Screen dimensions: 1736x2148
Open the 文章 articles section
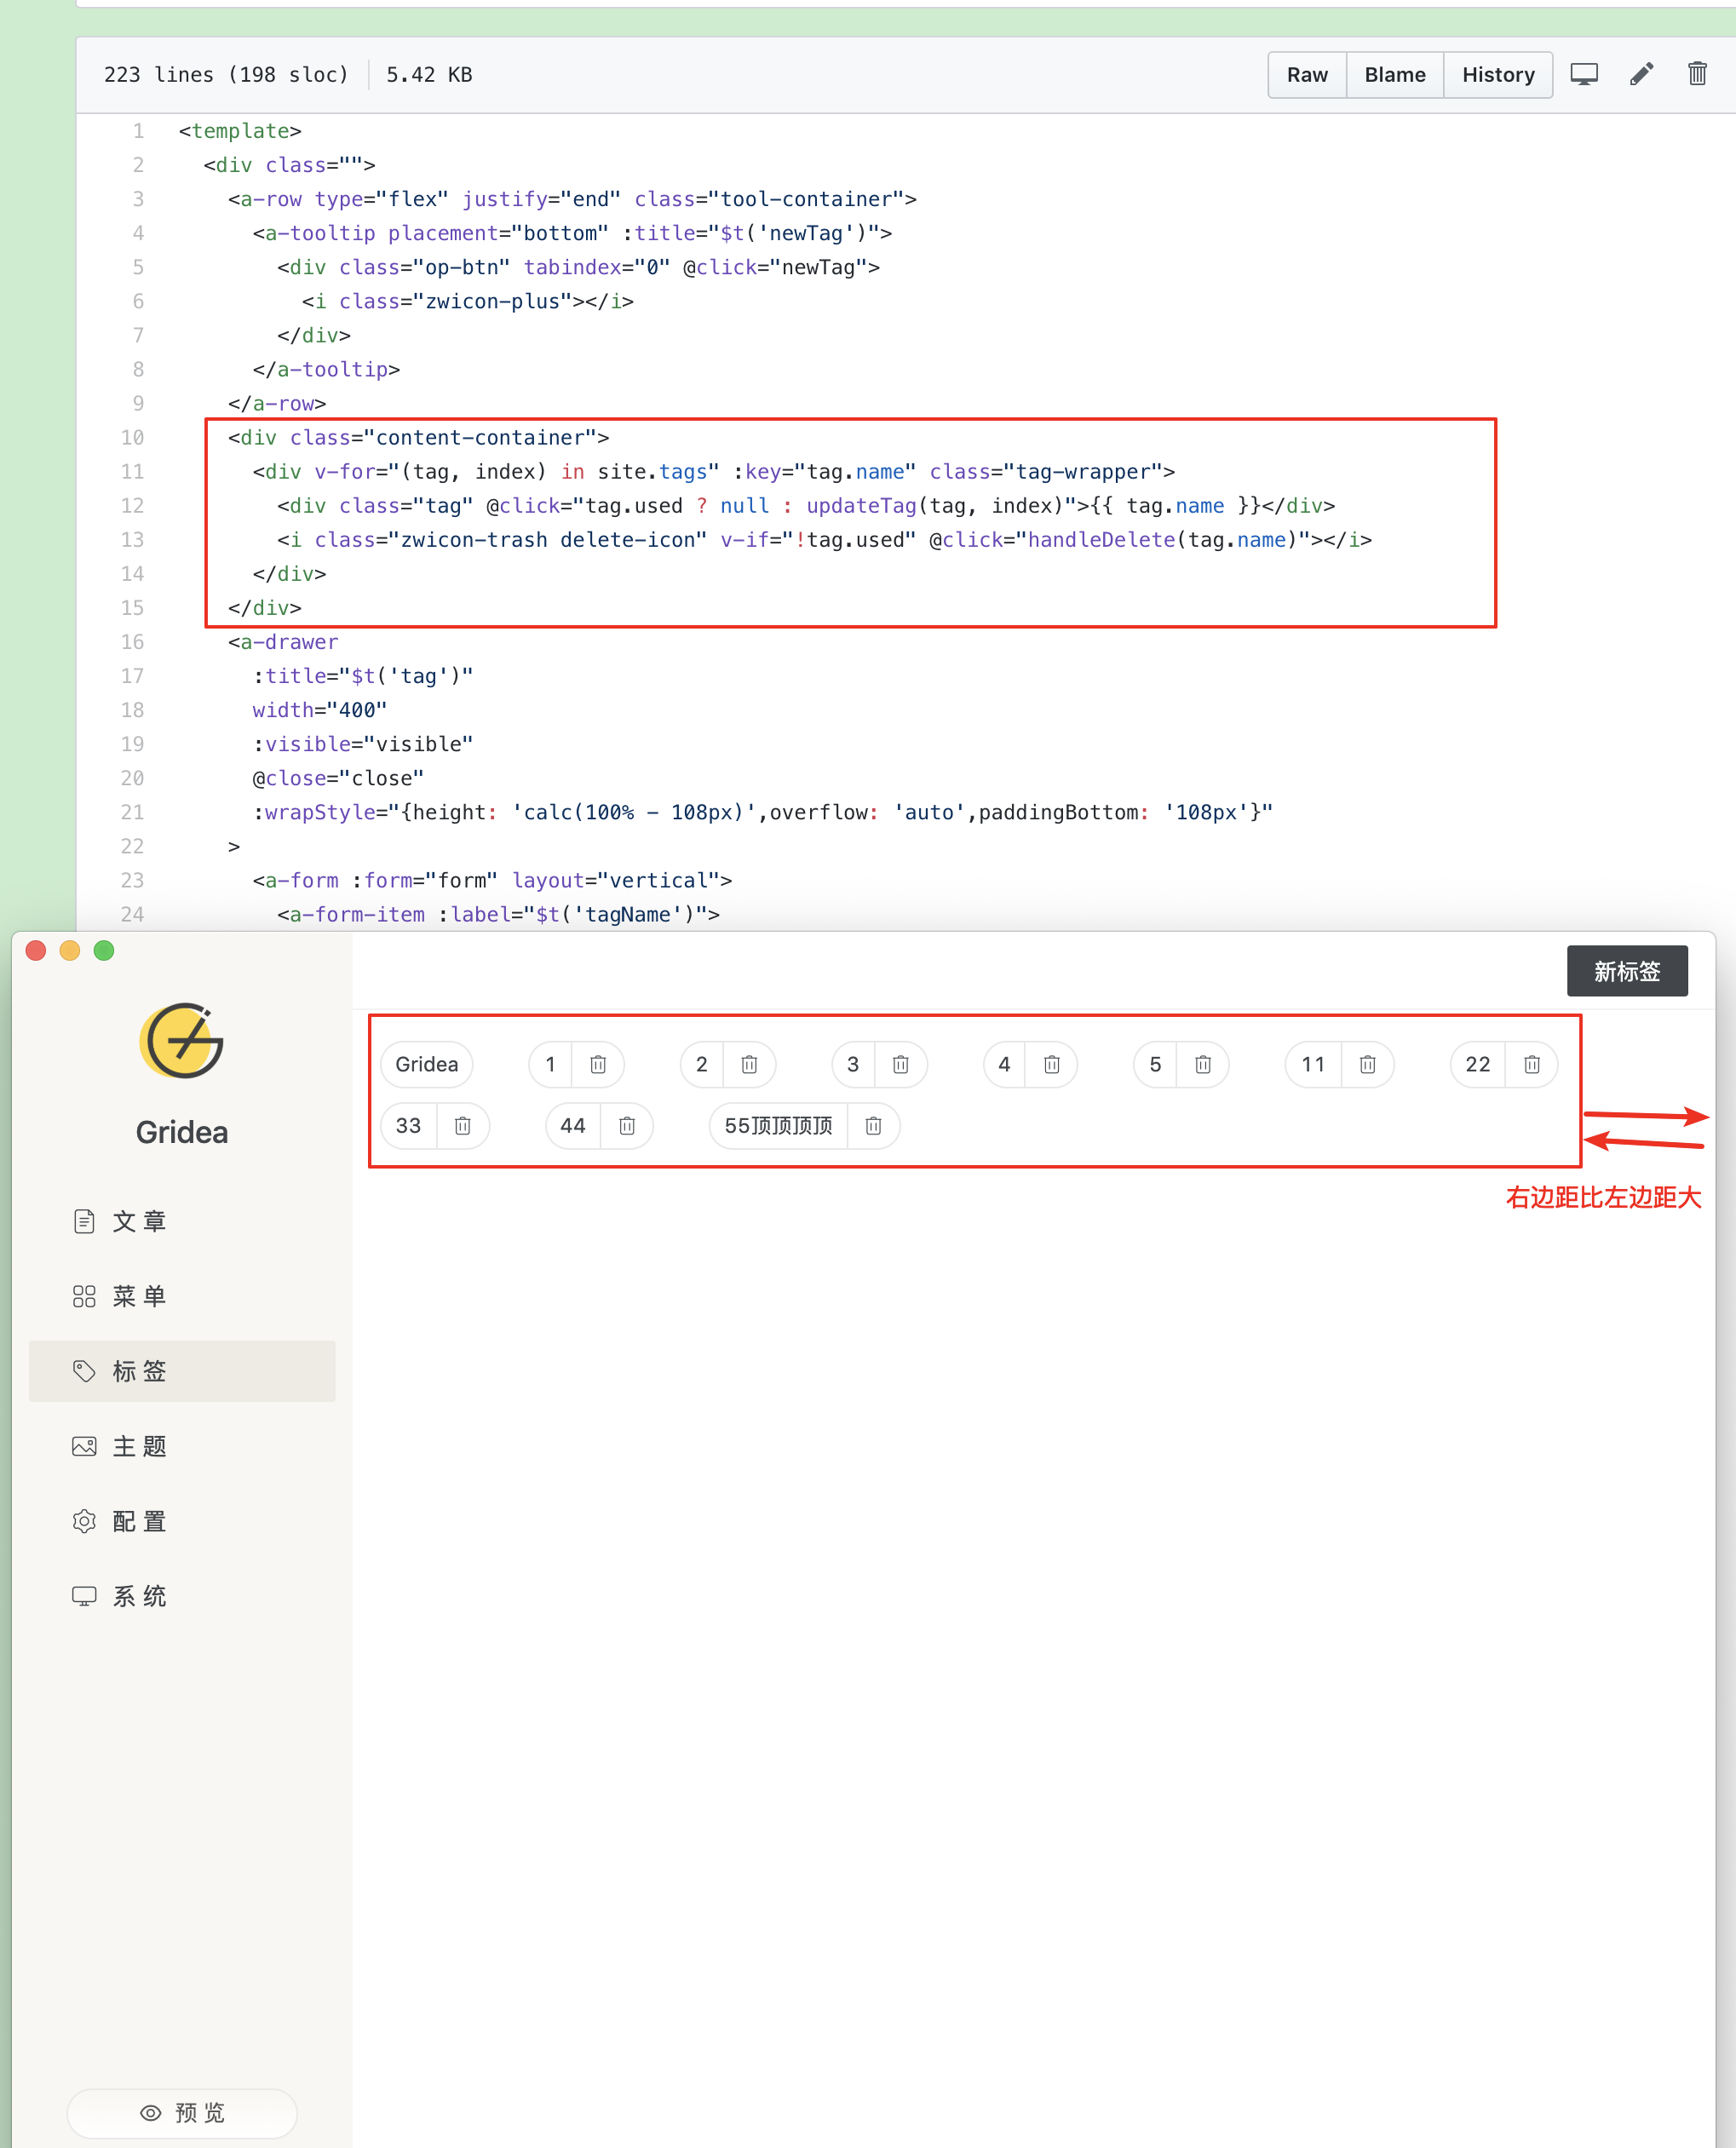click(x=182, y=1221)
